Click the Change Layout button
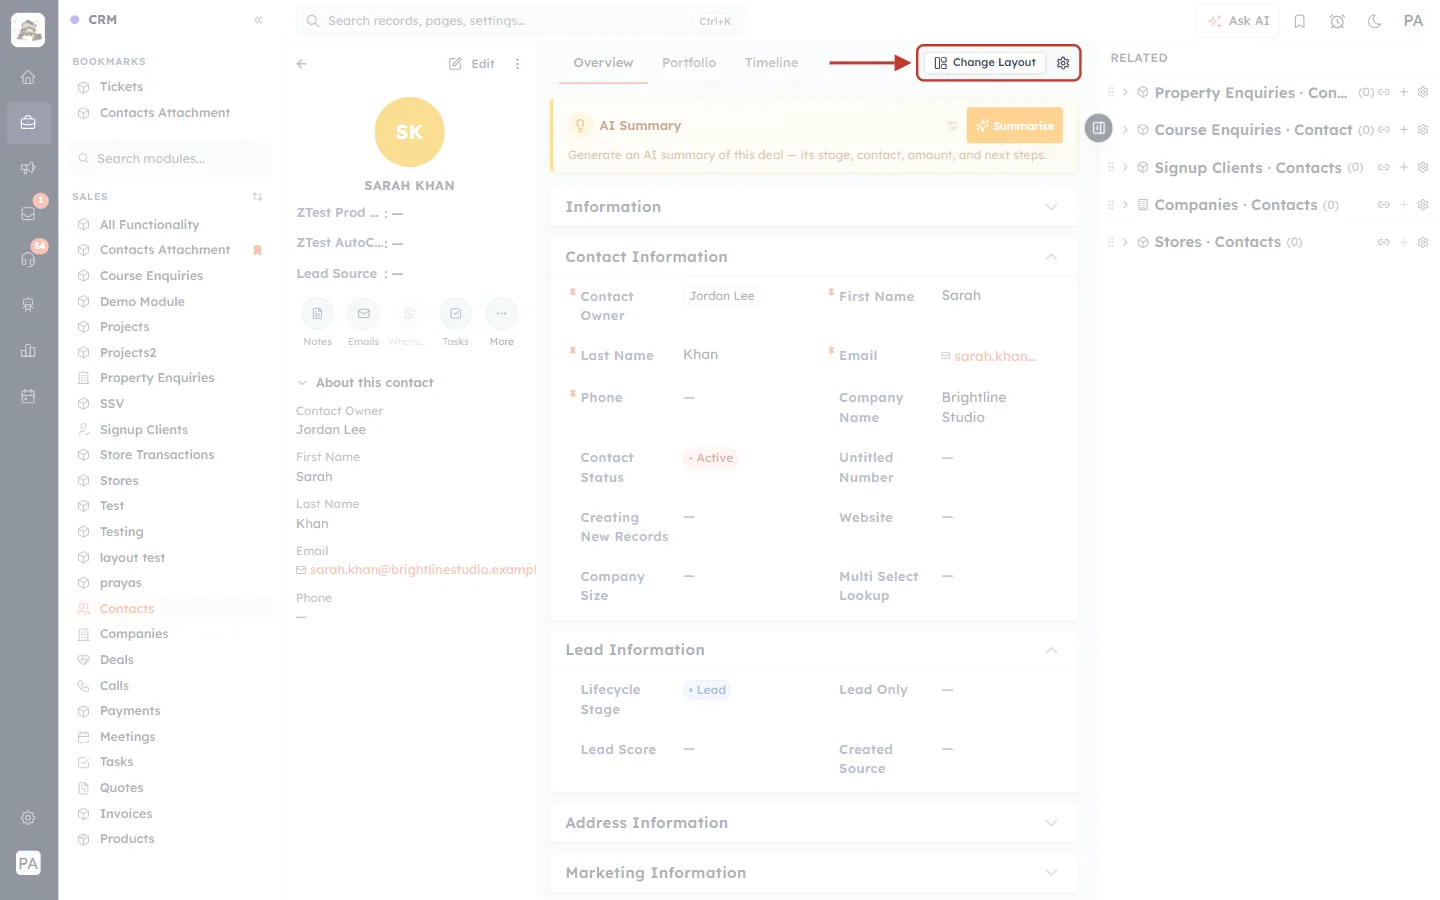The image size is (1440, 900). pos(985,63)
